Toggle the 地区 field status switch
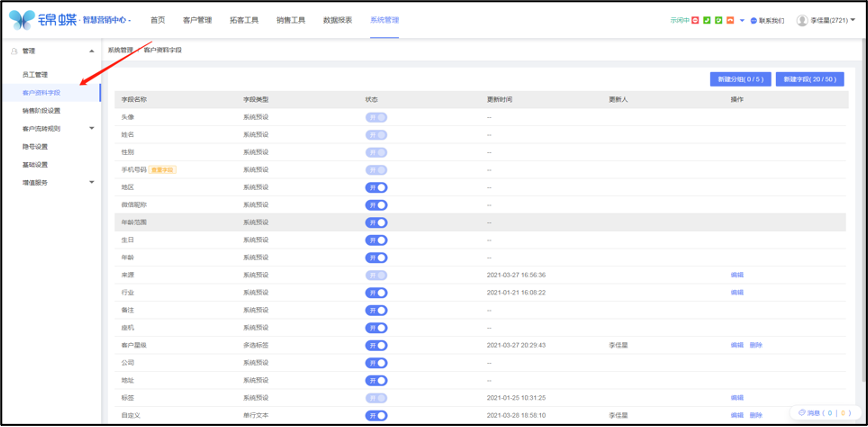The image size is (868, 427). coord(376,187)
